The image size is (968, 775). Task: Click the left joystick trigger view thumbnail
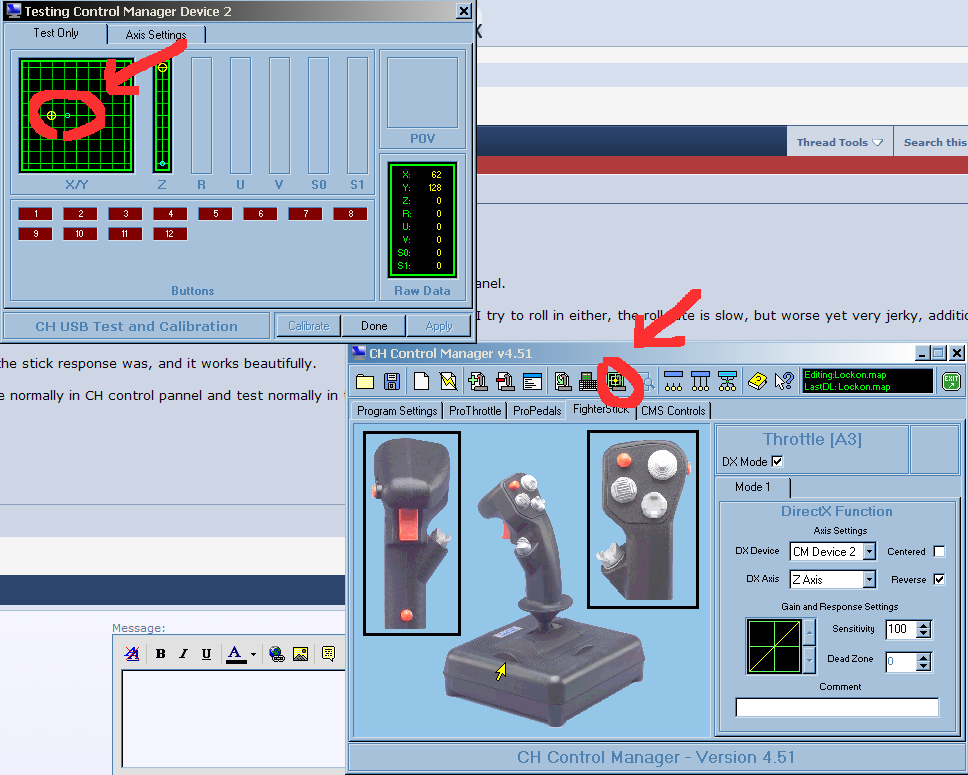click(412, 534)
